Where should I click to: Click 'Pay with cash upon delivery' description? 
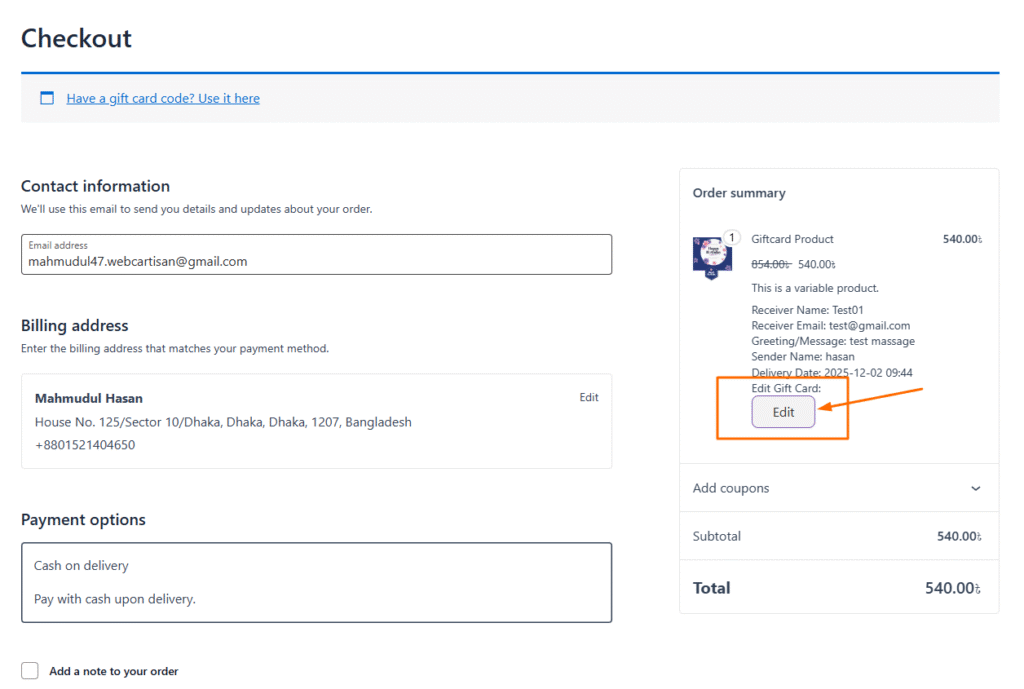click(115, 600)
